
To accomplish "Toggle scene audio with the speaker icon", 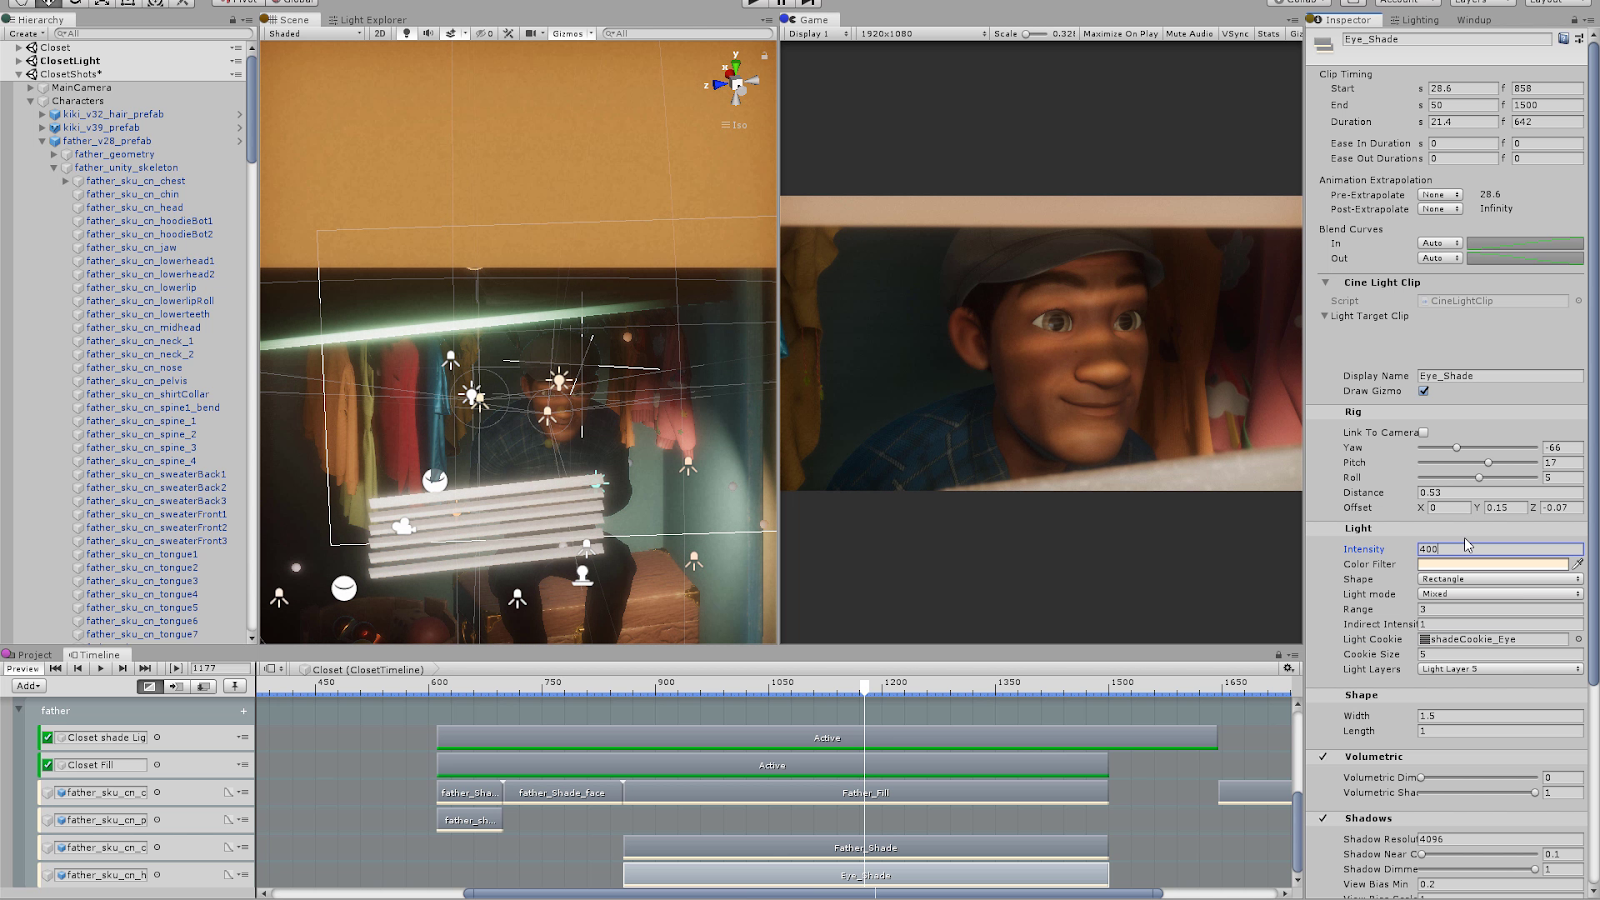I will 428,33.
